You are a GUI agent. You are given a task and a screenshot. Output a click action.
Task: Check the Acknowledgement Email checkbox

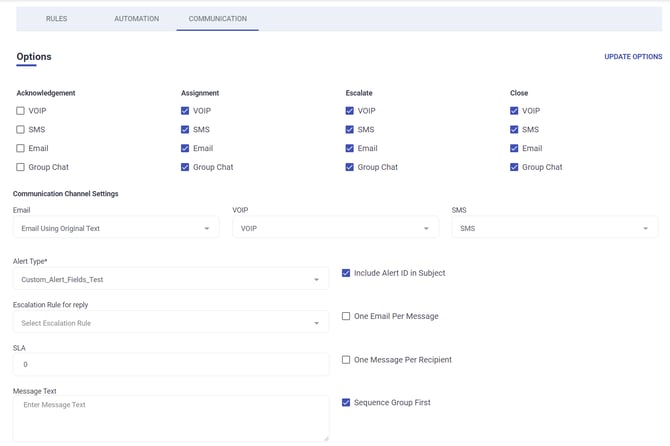tap(21, 148)
